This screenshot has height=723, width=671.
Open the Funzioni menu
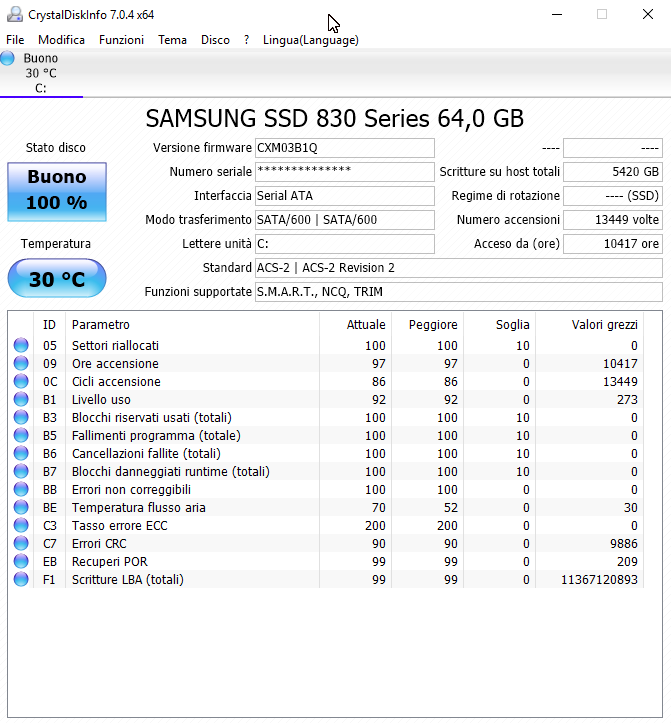(121, 40)
